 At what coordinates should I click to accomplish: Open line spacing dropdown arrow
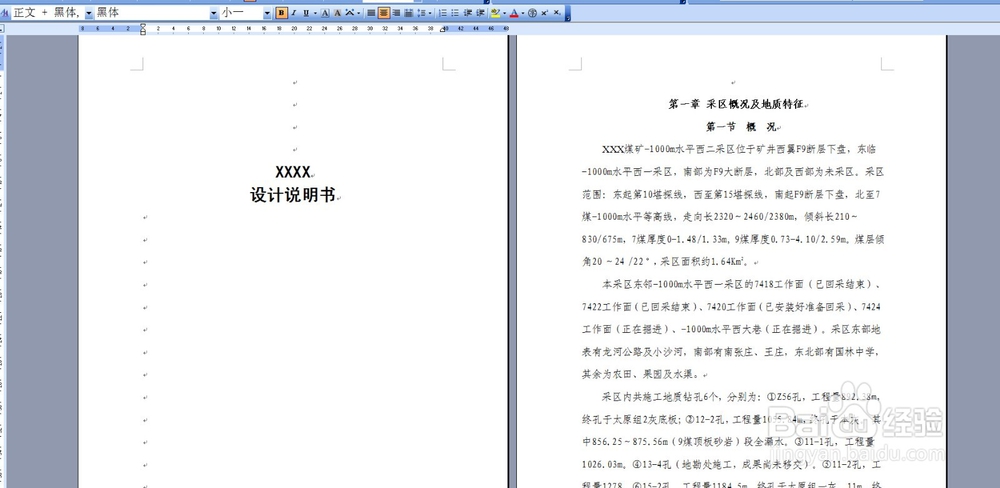point(430,13)
